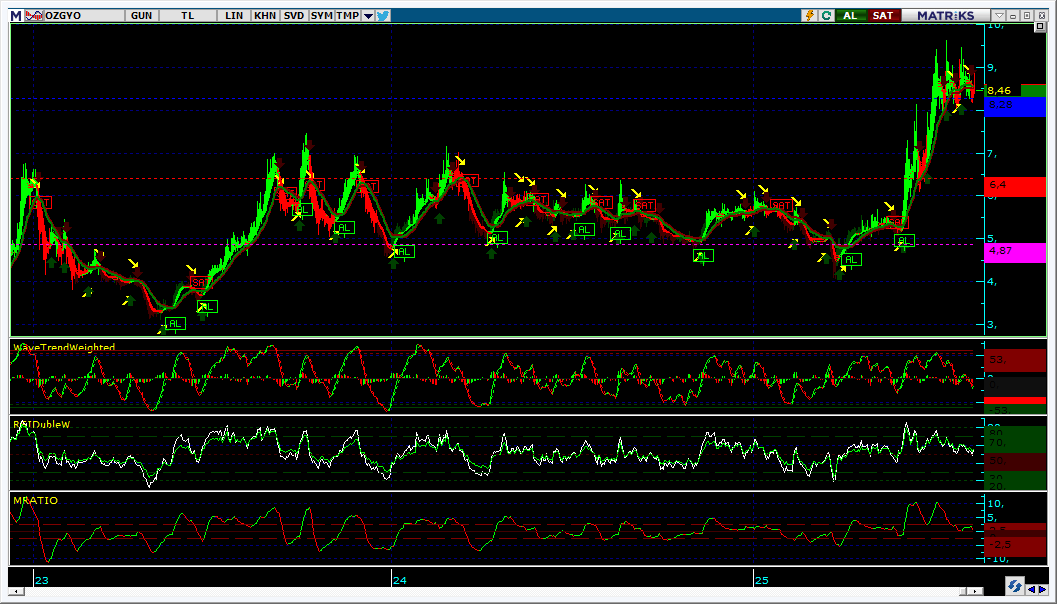Image resolution: width=1057 pixels, height=604 pixels.
Task: Click the MATRIKS logo button
Action: 946,15
